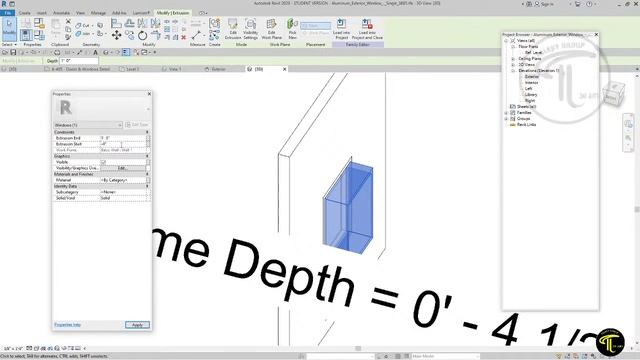Click the Open icon in quick access toolbar
The height and width of the screenshot is (360, 640).
[x=5, y=52]
